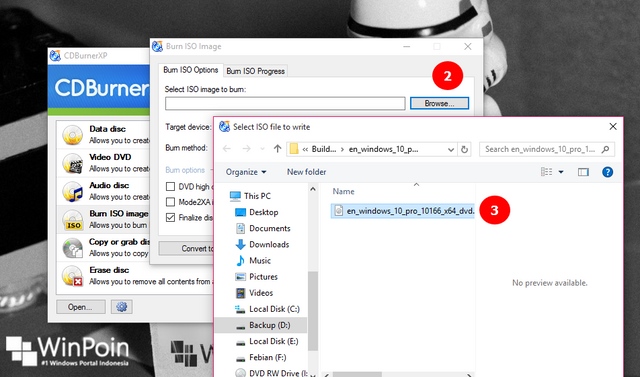Toggle the Mode2XA checkbox
Viewport: 640px width, 377px height.
(x=170, y=202)
